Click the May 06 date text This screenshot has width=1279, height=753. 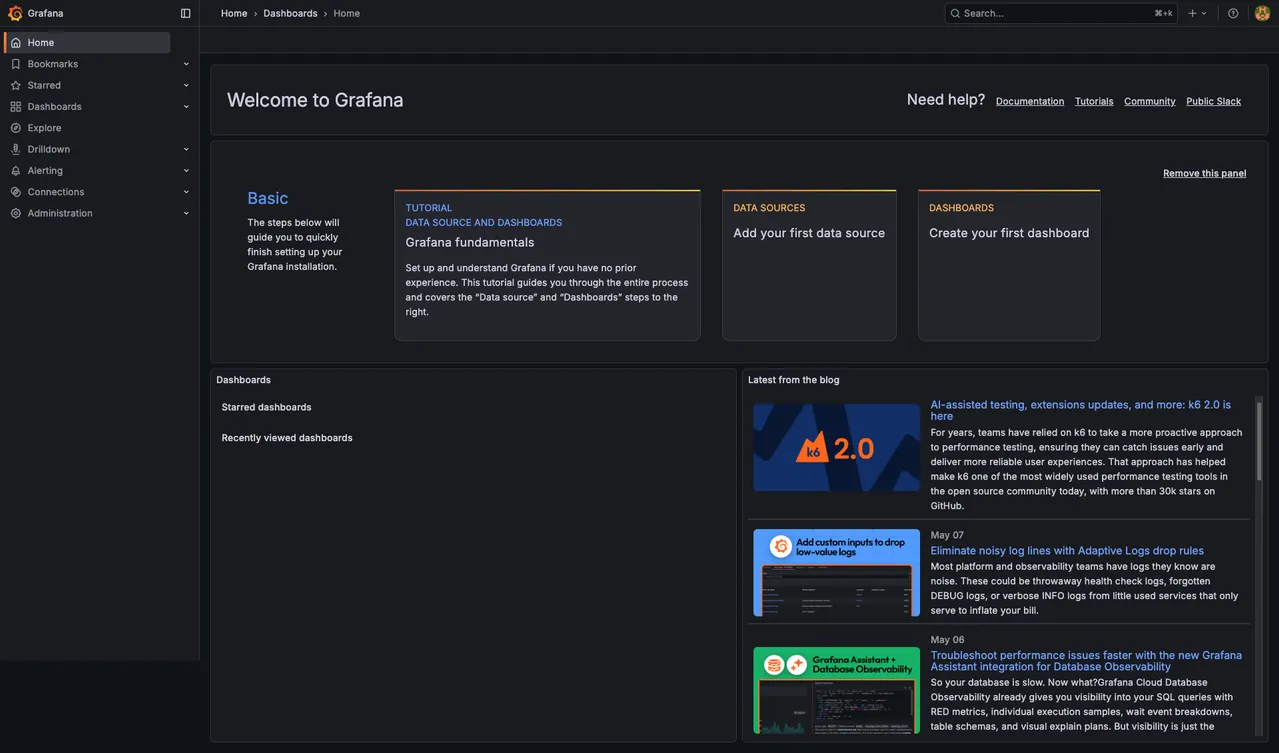[x=947, y=640]
